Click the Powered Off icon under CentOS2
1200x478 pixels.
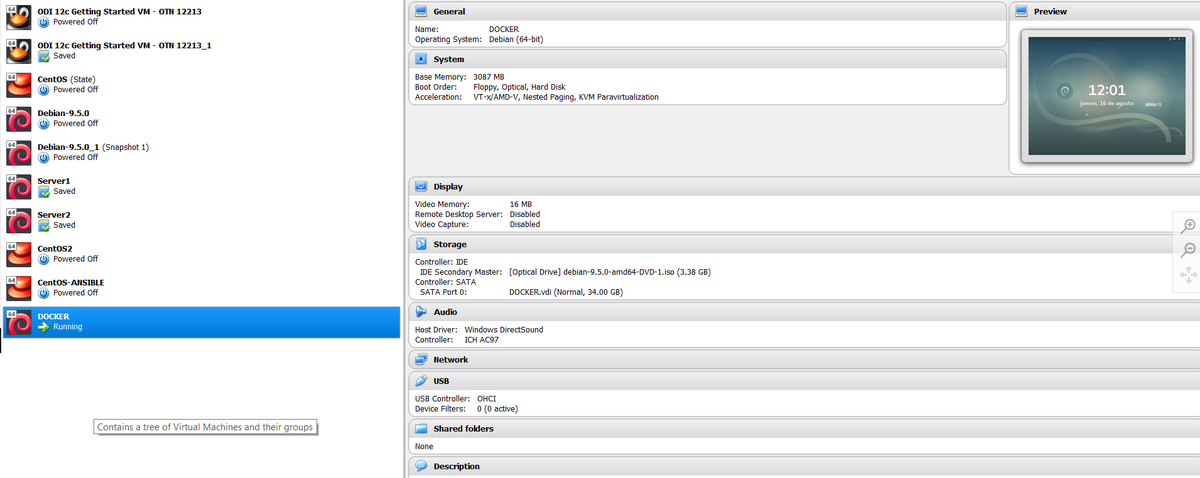(43, 259)
